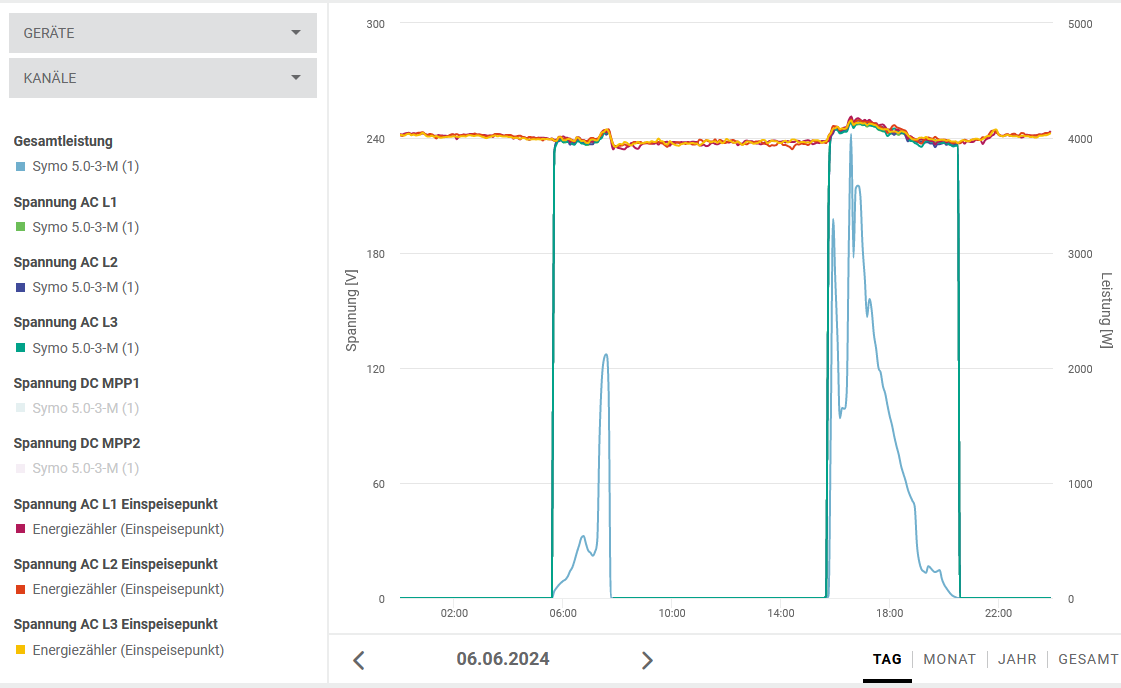Select the TAG view tab
Image resolution: width=1121 pixels, height=688 pixels.
click(887, 659)
